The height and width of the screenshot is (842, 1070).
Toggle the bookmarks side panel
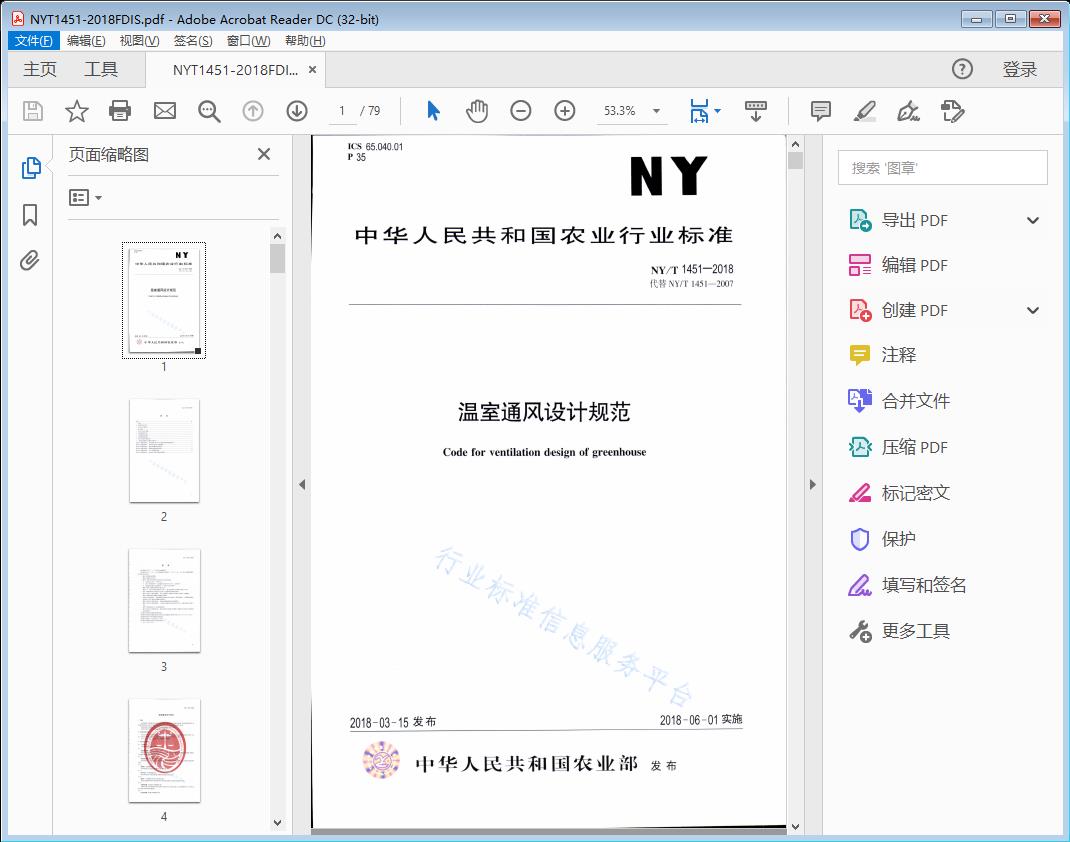30,215
